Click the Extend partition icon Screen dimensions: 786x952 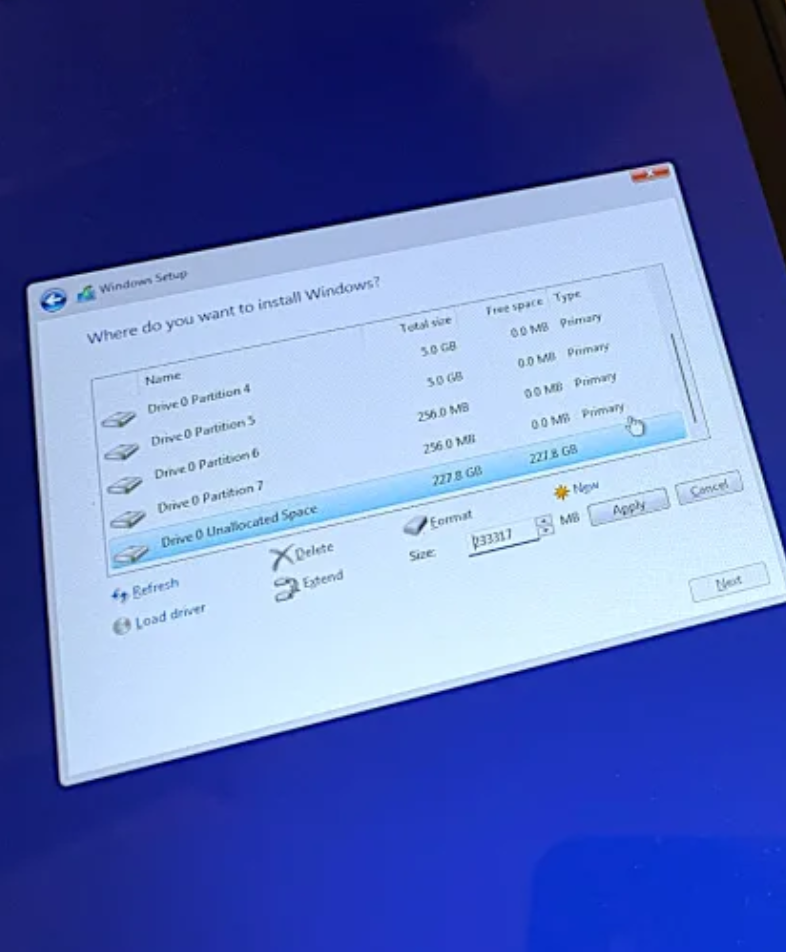pyautogui.click(x=286, y=588)
